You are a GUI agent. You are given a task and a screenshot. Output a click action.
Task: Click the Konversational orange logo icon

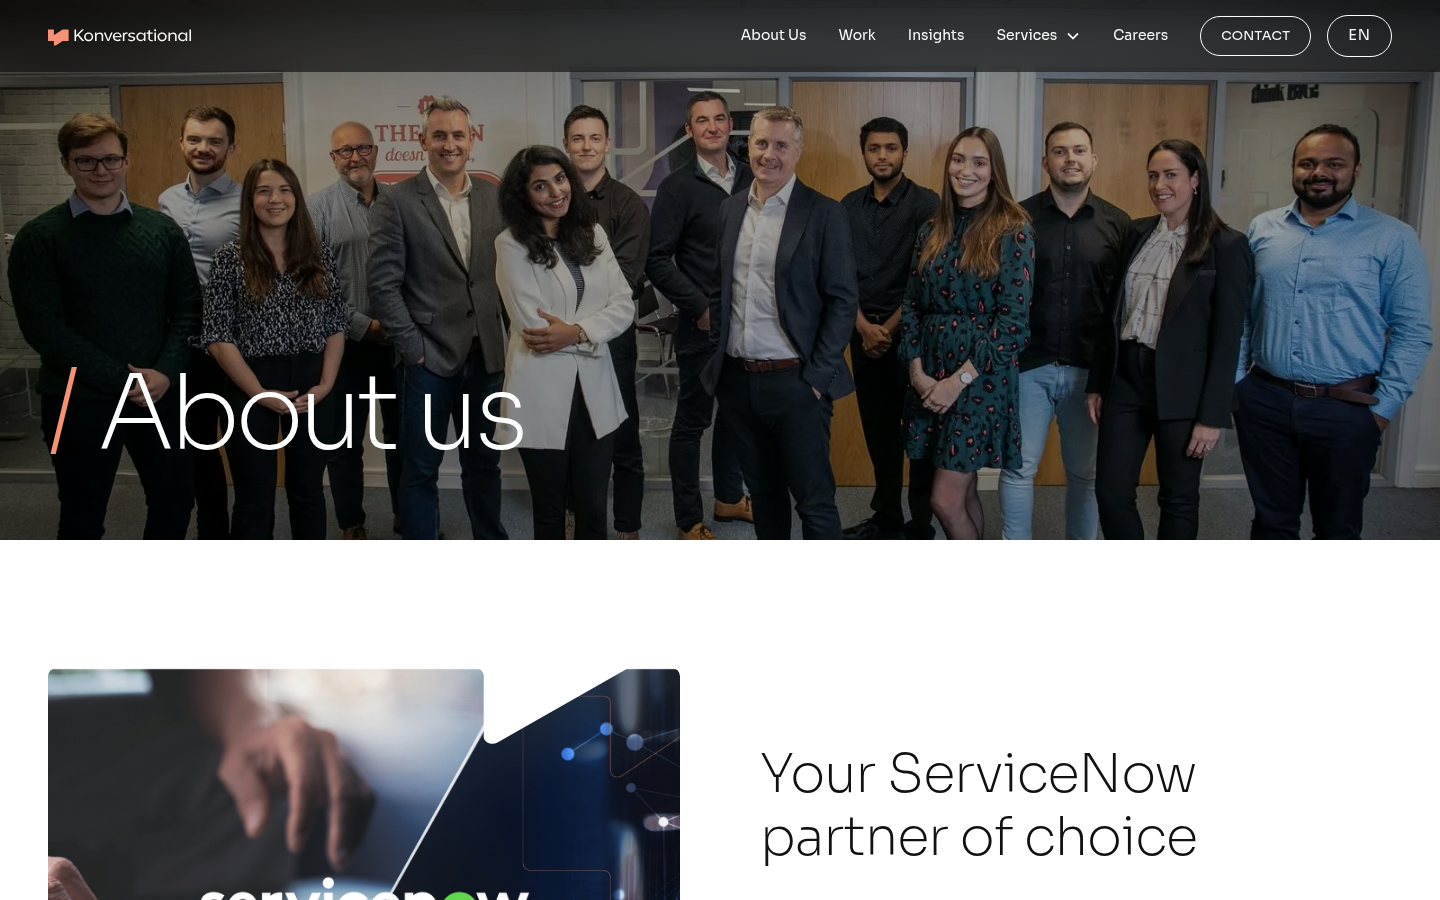58,37
